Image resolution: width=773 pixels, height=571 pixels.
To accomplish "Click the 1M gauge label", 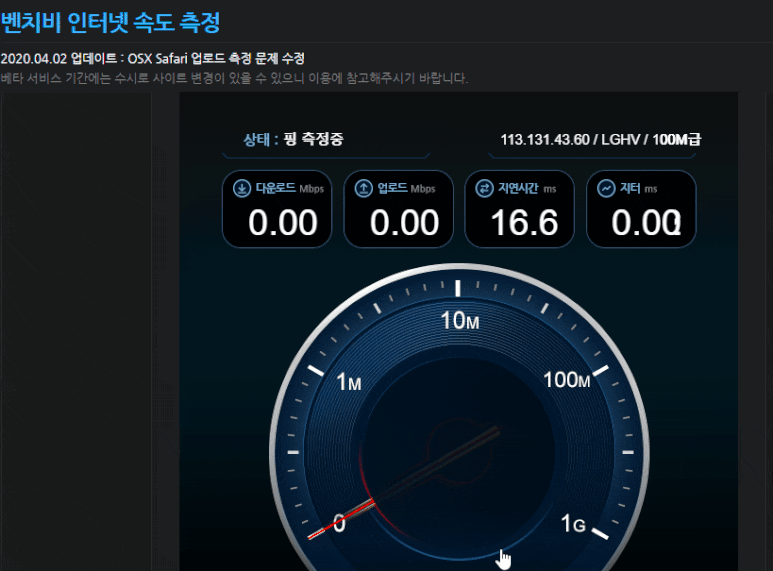I will pyautogui.click(x=349, y=382).
